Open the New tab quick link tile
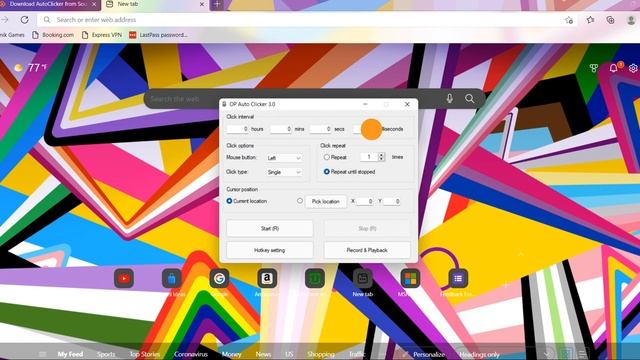The width and height of the screenshot is (640, 360). click(x=362, y=279)
